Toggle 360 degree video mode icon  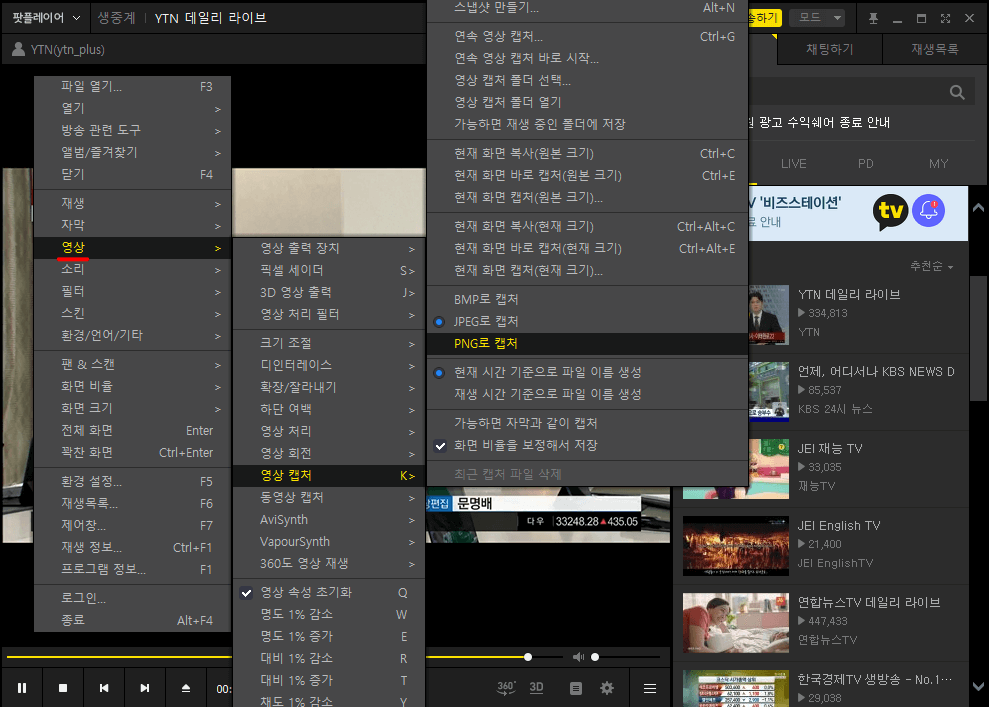tap(506, 688)
